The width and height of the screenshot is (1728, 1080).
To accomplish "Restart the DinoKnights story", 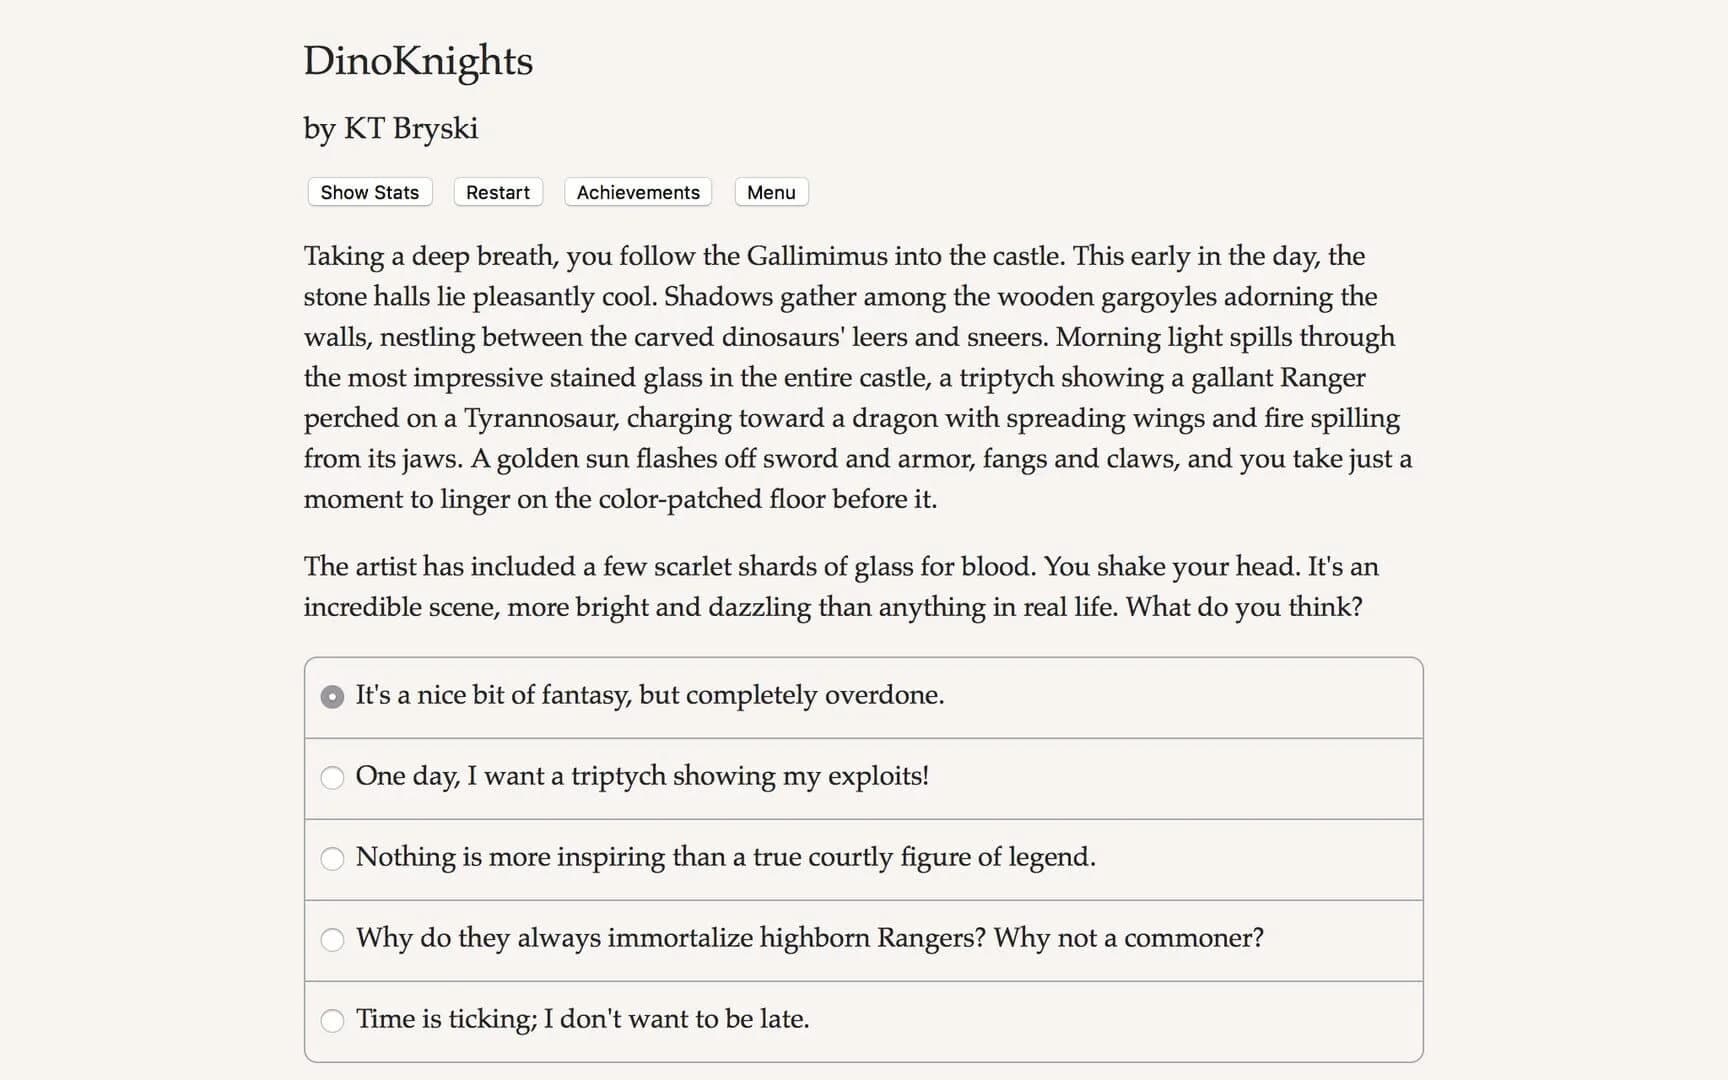I will (x=497, y=192).
